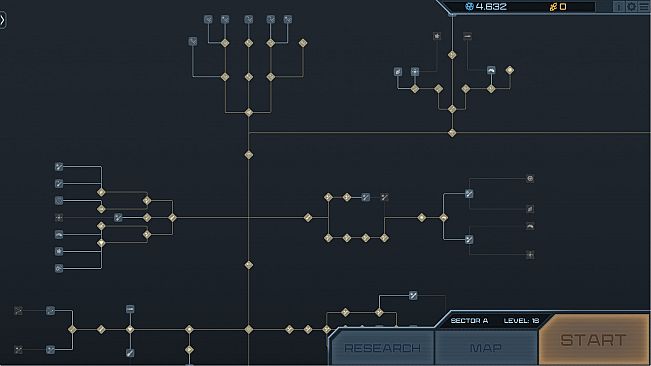
Task: Select the gold heart diamond in the left cluster
Action: tap(101, 243)
